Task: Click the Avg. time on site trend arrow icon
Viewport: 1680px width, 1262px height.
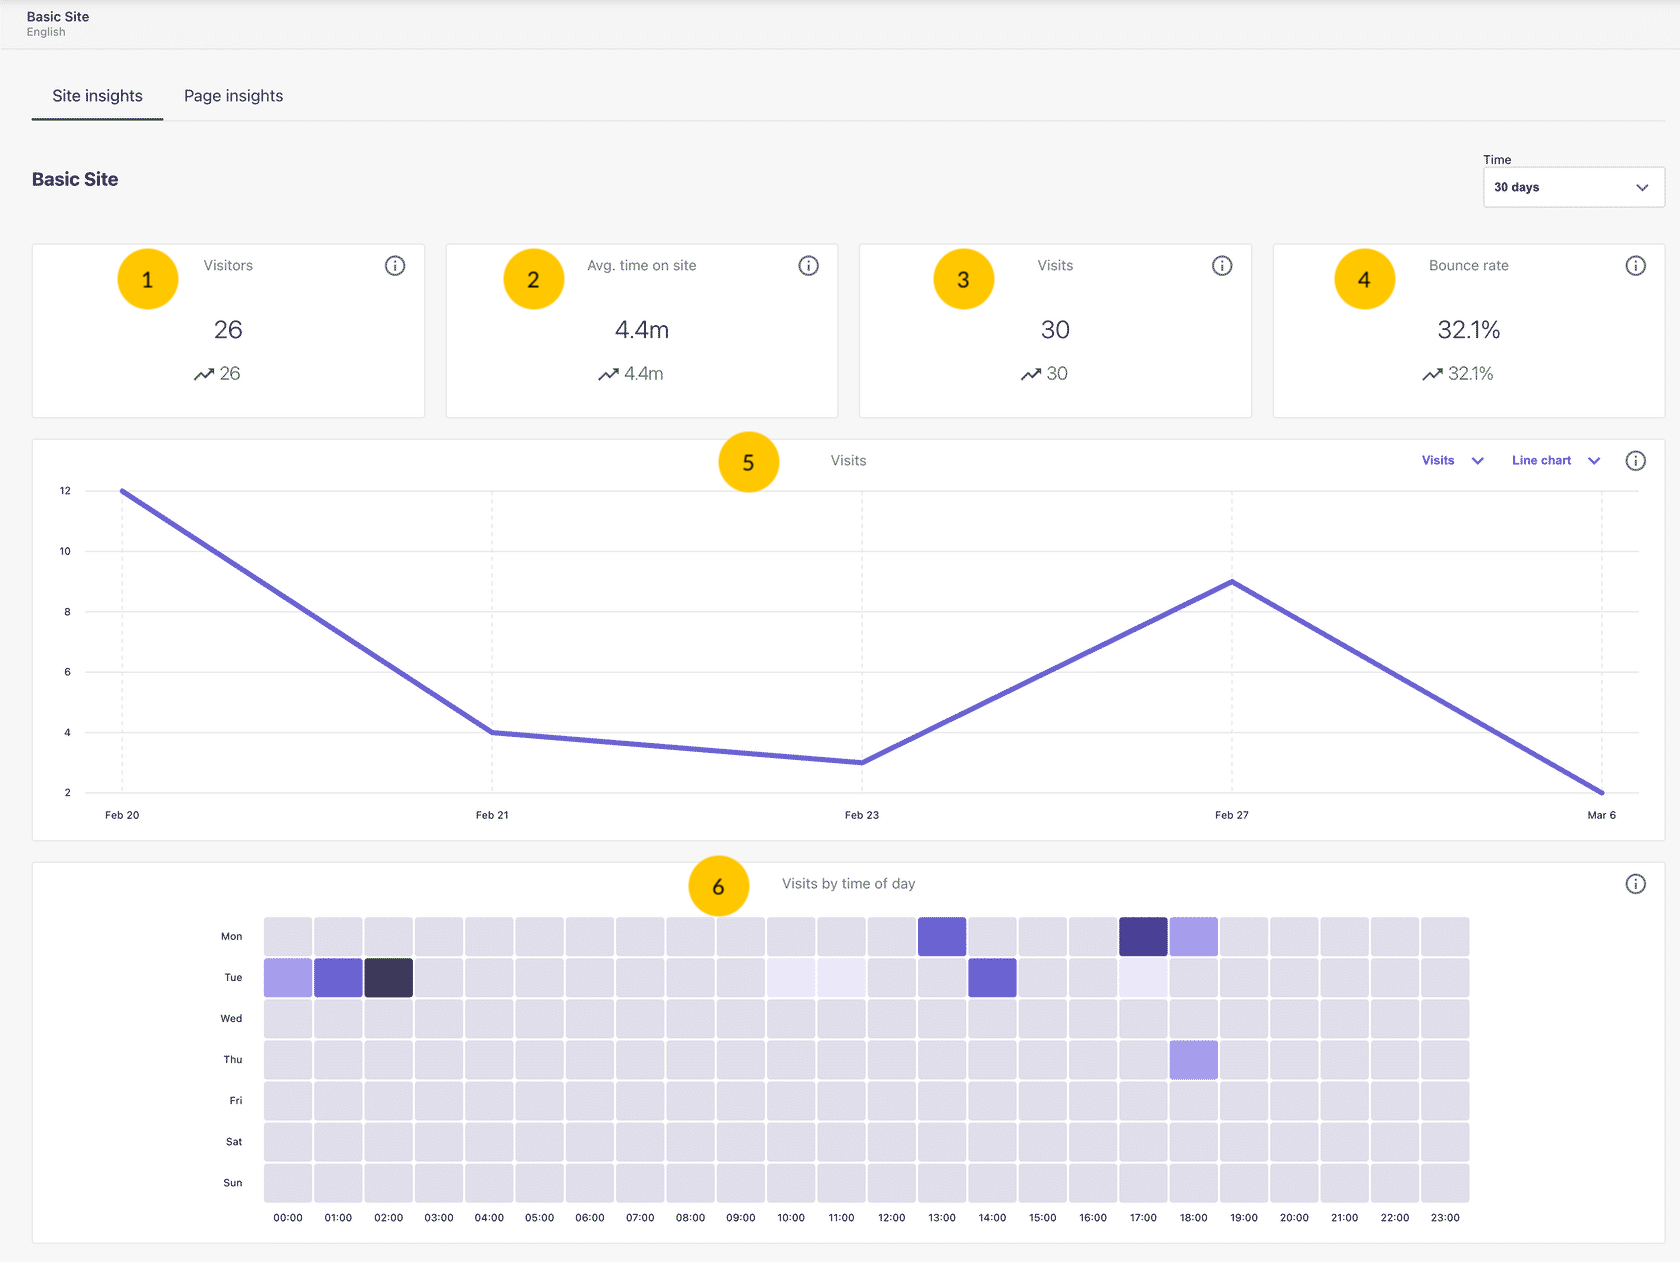Action: tap(608, 374)
